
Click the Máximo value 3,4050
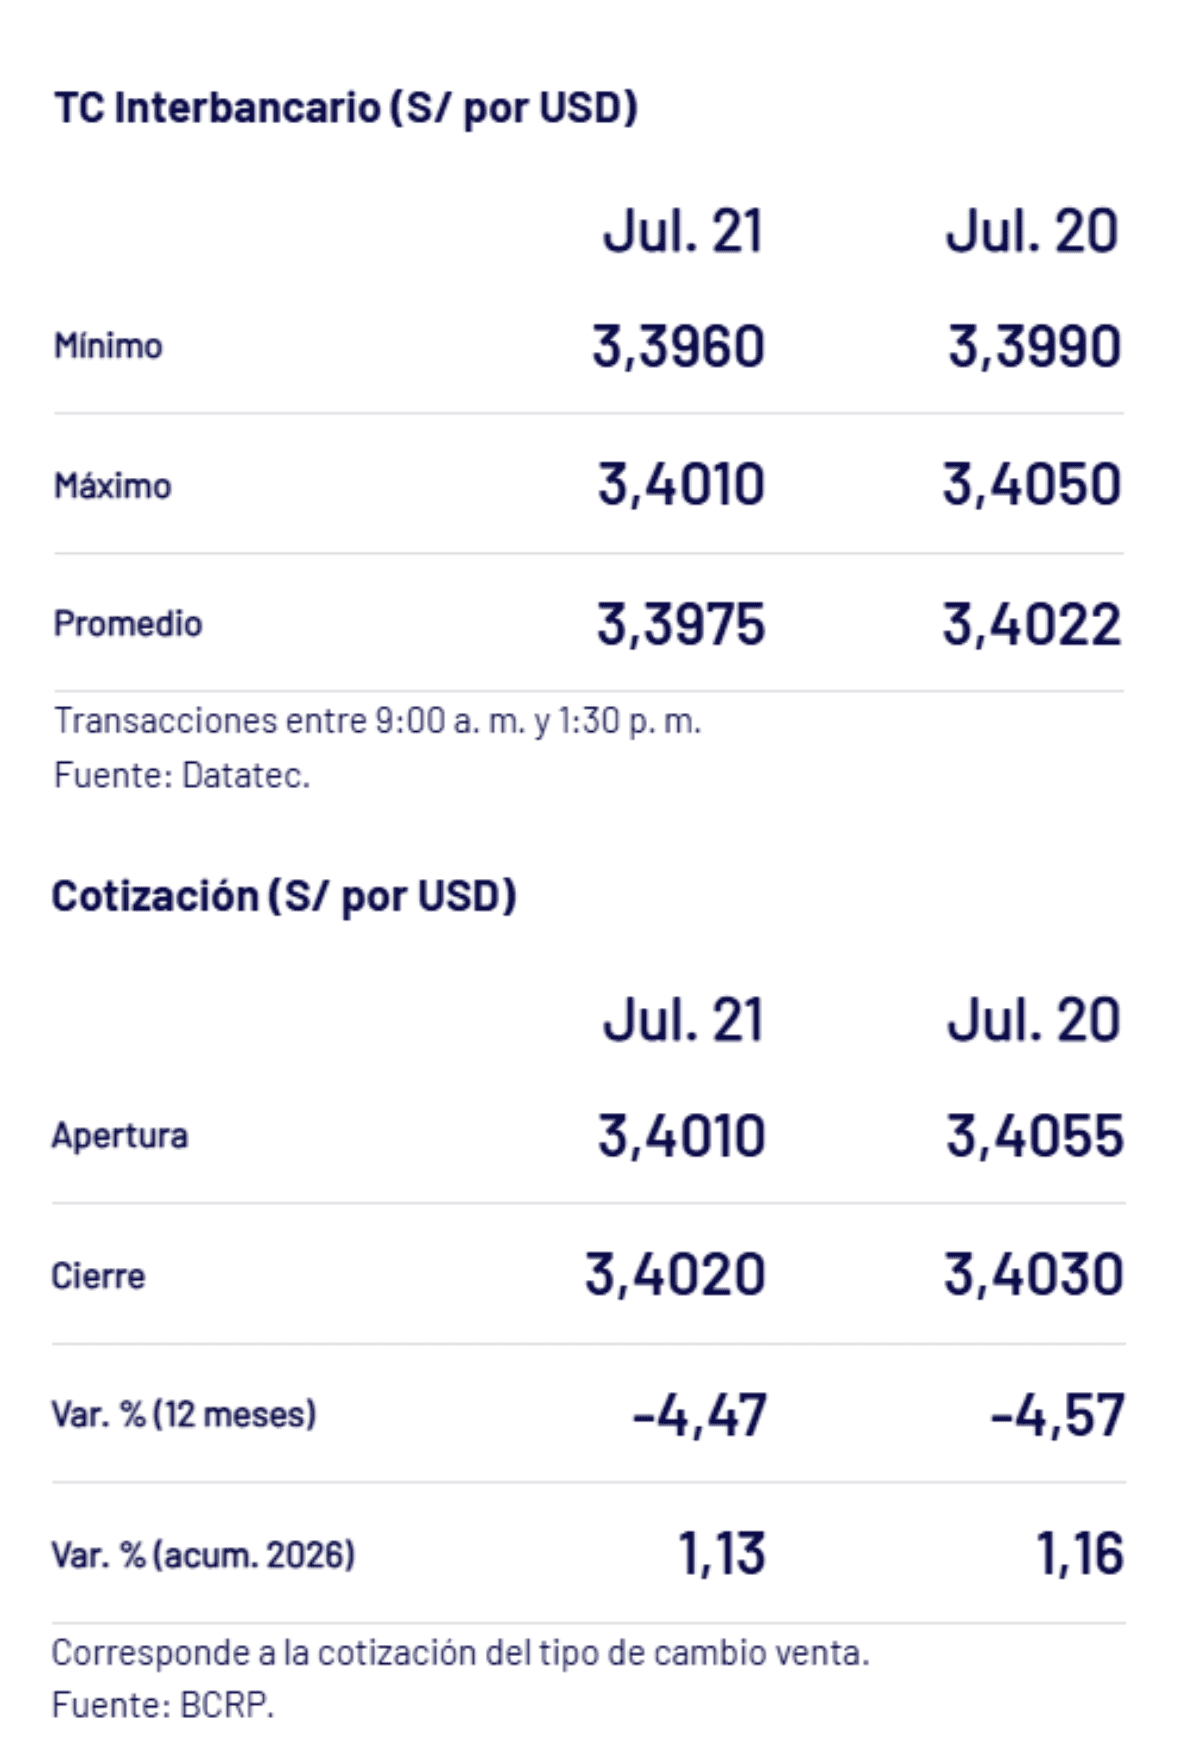coord(1032,485)
